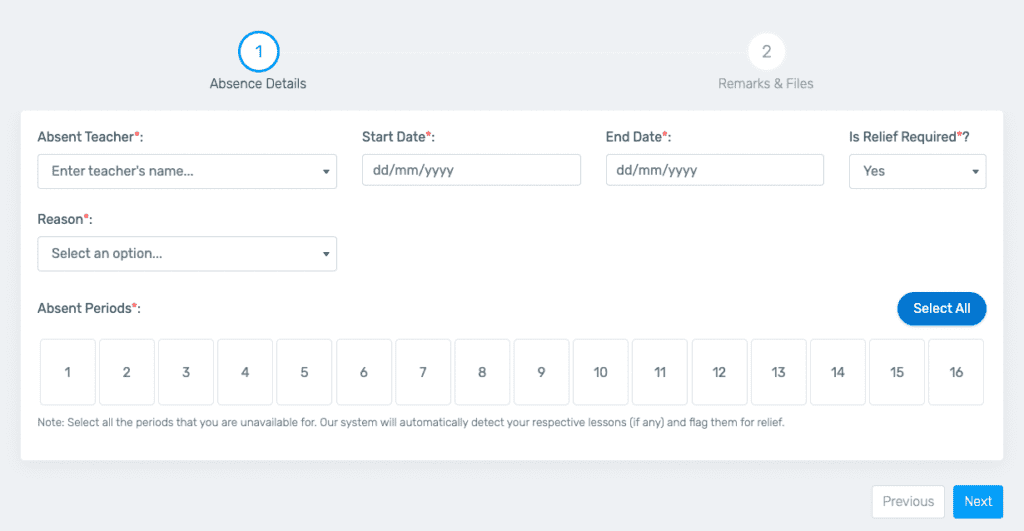This screenshot has width=1024, height=531.
Task: Toggle absent period 12
Action: (719, 372)
